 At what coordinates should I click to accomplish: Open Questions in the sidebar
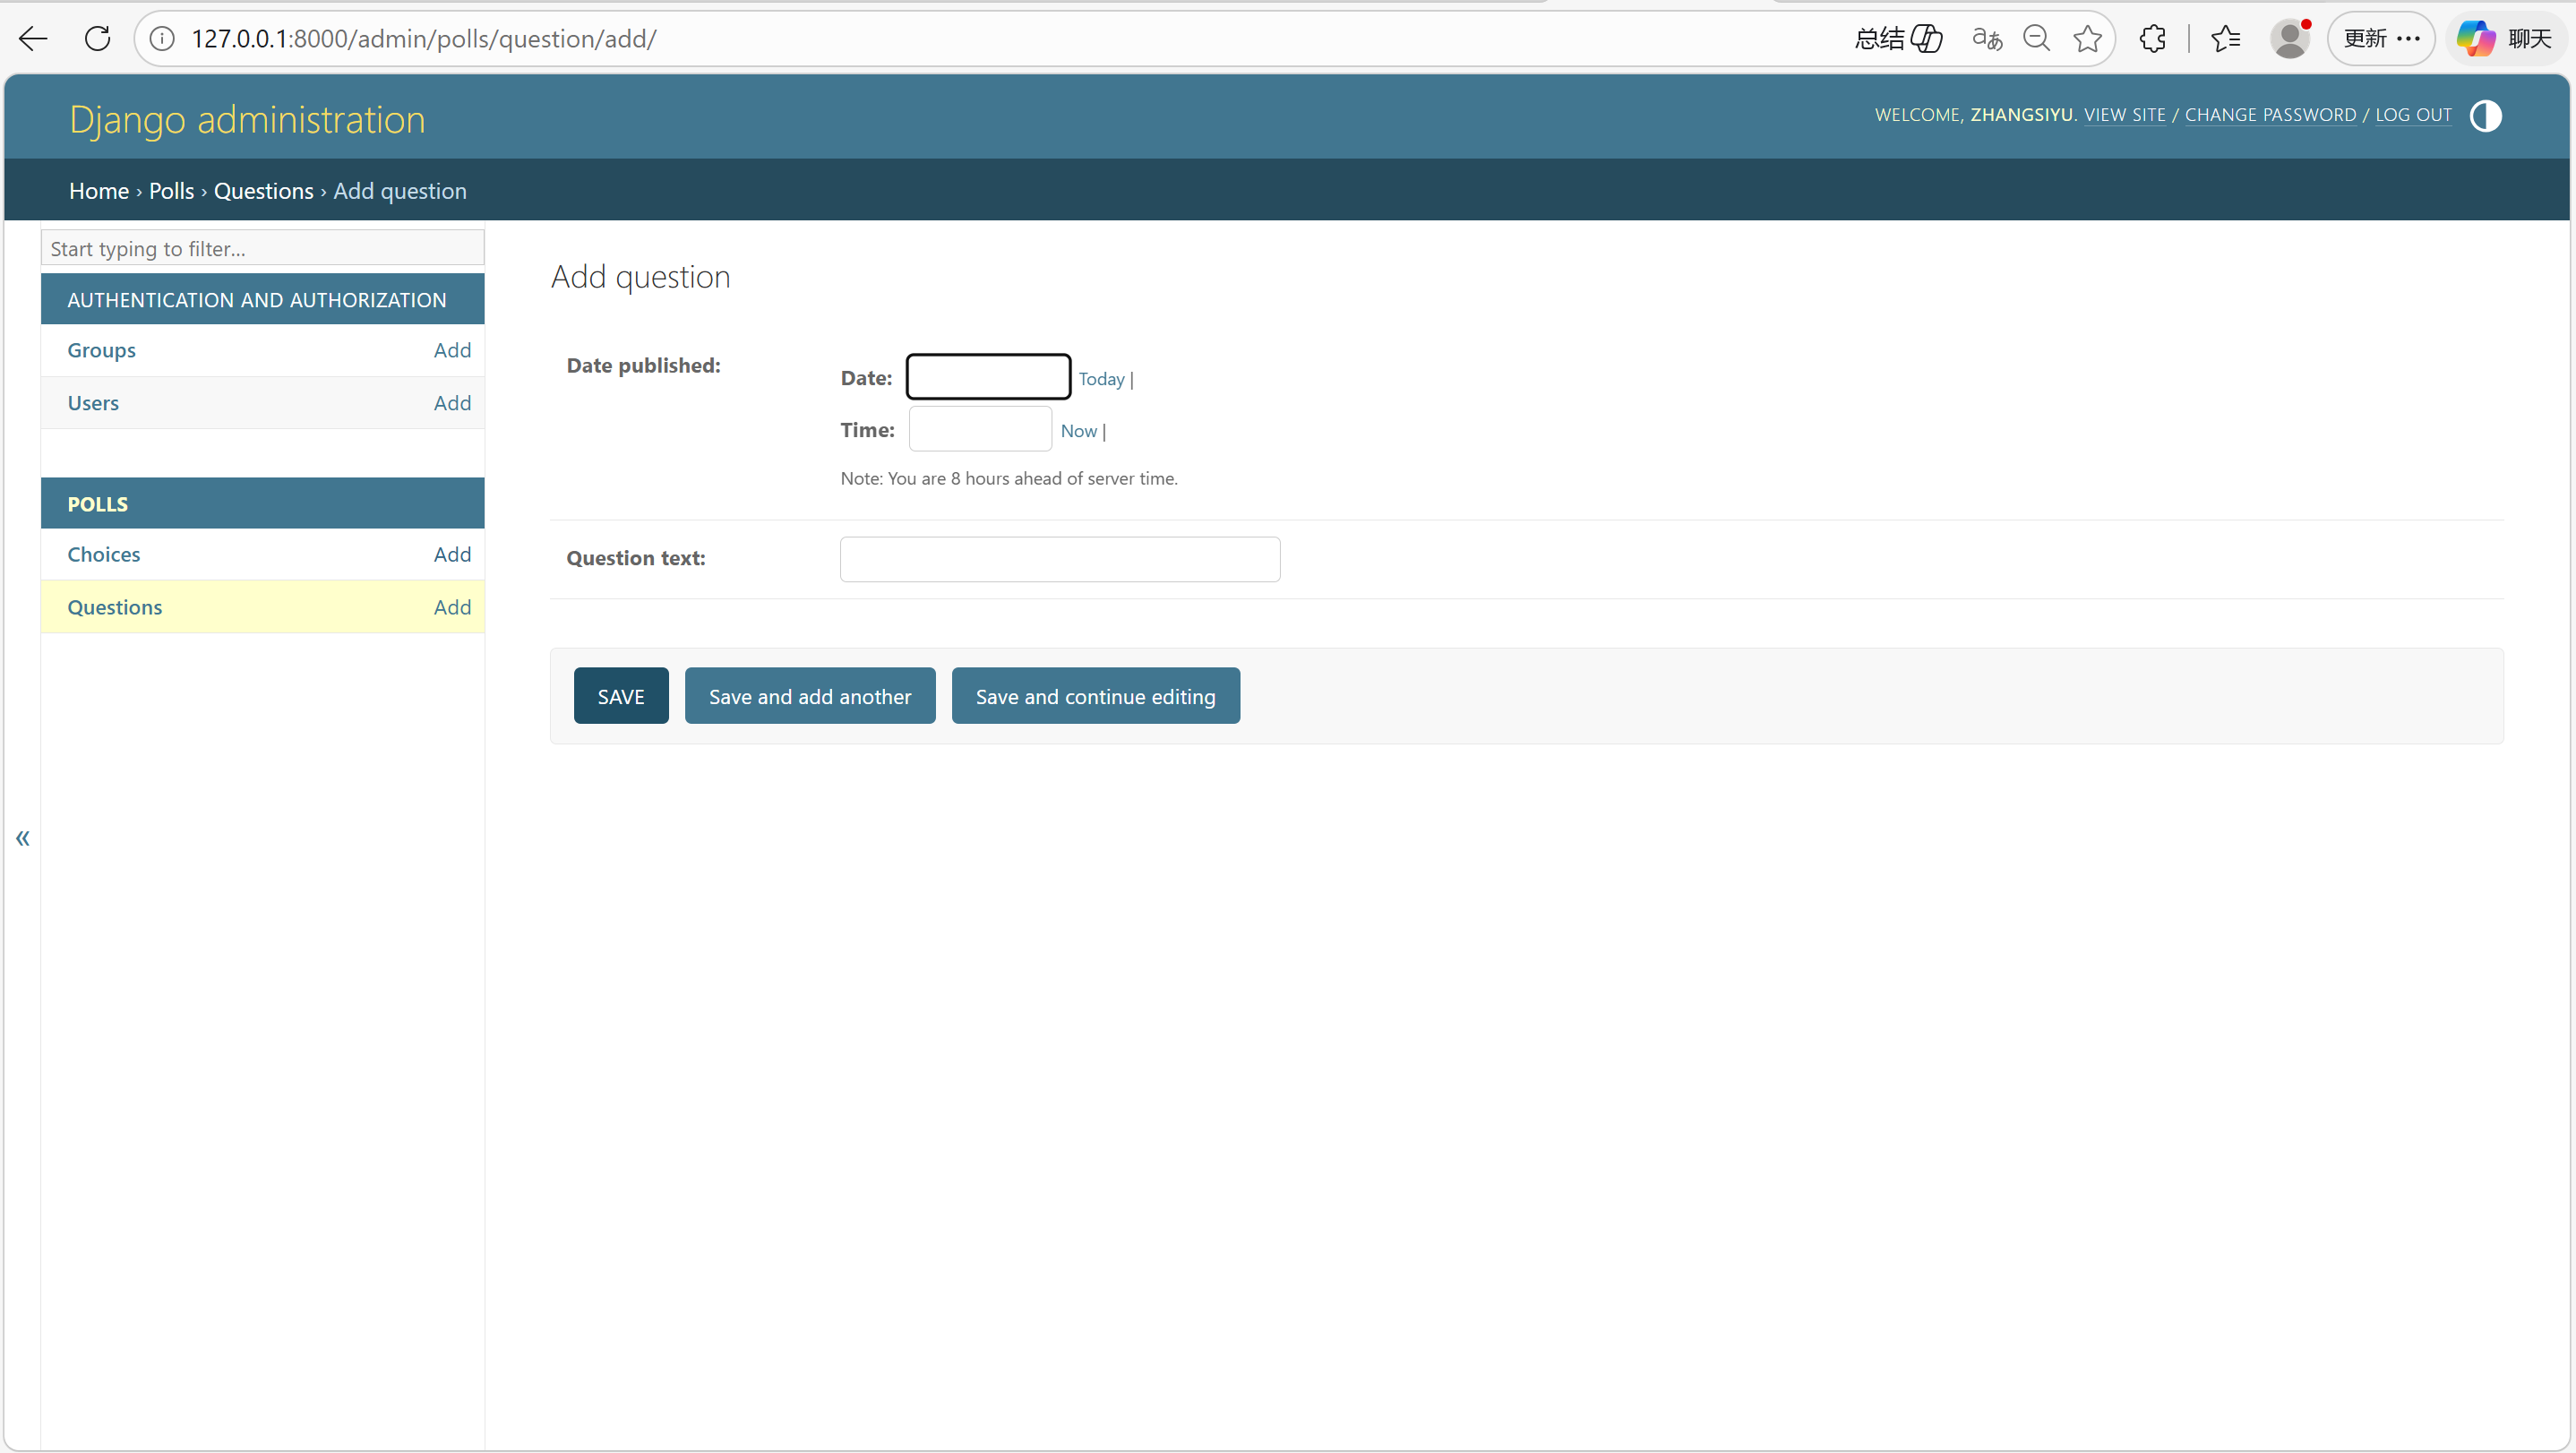tap(114, 607)
